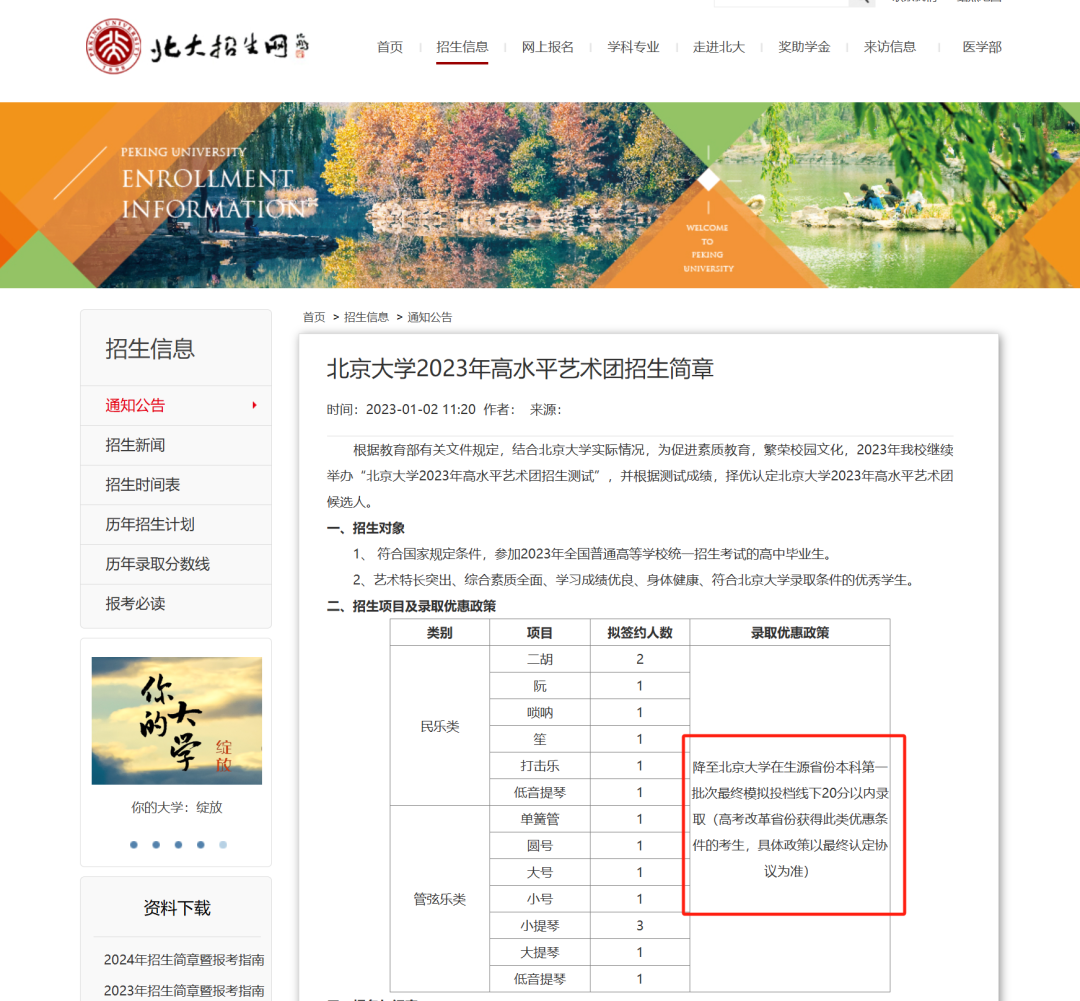Viewport: 1080px width, 1001px height.
Task: Click the 小提琴 table cell
Action: point(540,926)
